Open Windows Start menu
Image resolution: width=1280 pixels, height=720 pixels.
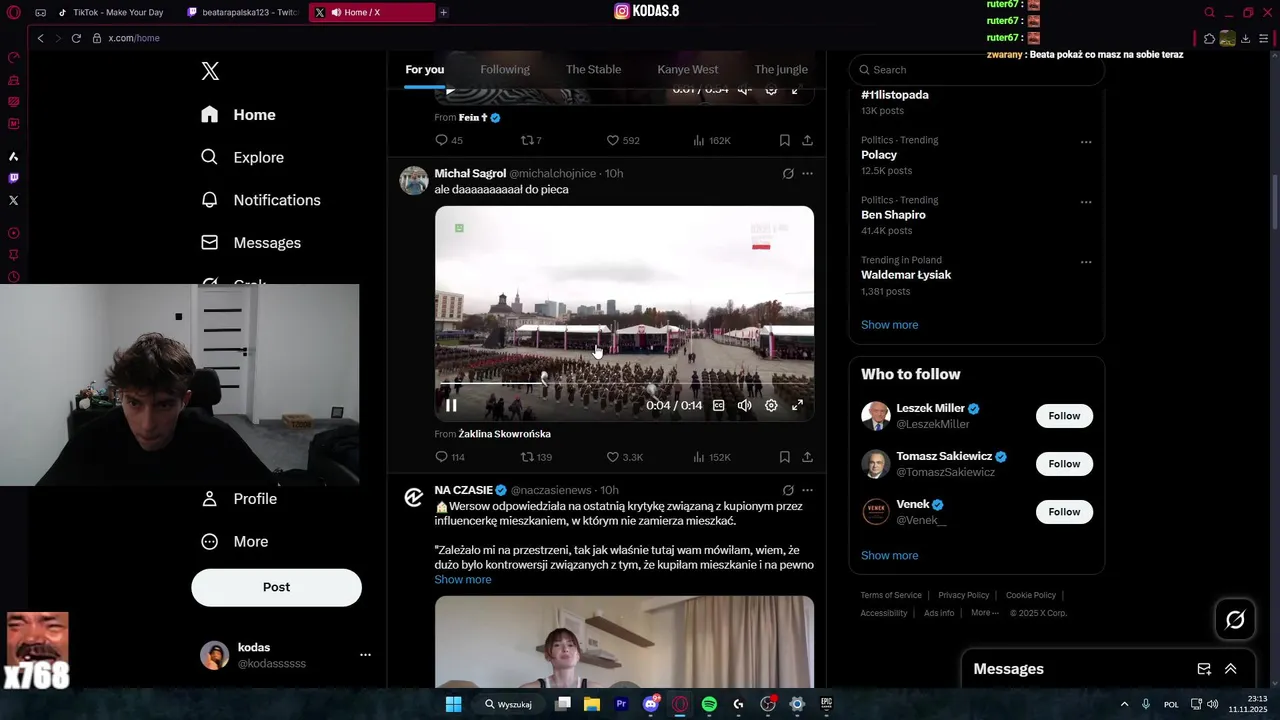coord(453,704)
